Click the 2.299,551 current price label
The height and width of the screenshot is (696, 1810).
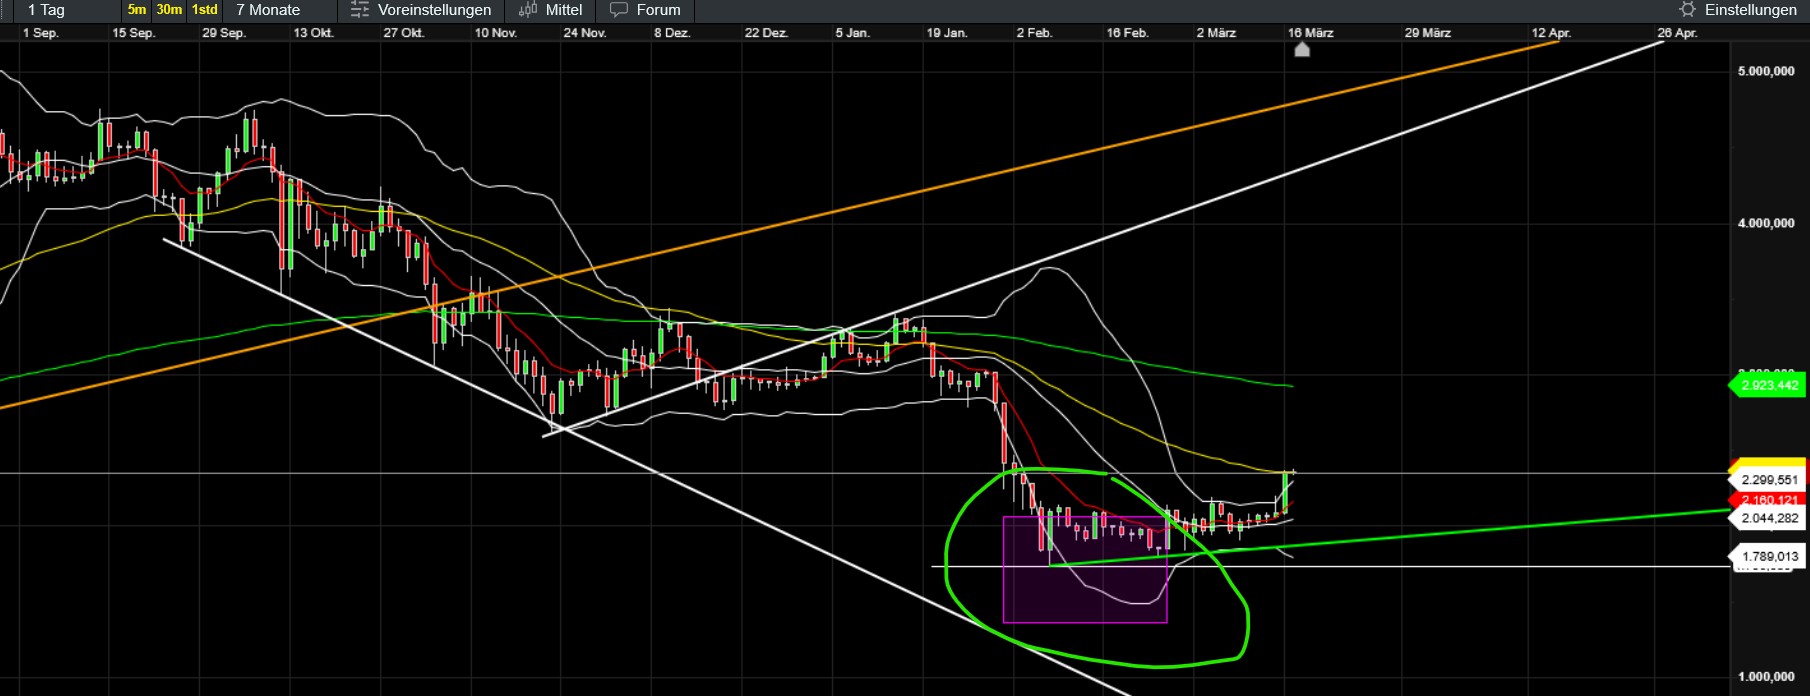(1768, 480)
